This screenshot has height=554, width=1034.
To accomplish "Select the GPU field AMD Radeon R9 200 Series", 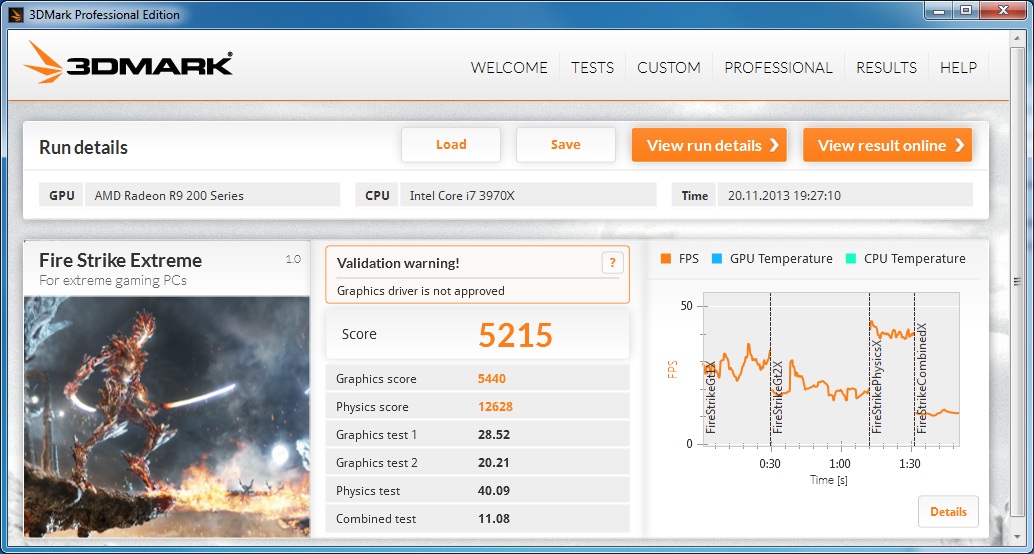I will (212, 195).
